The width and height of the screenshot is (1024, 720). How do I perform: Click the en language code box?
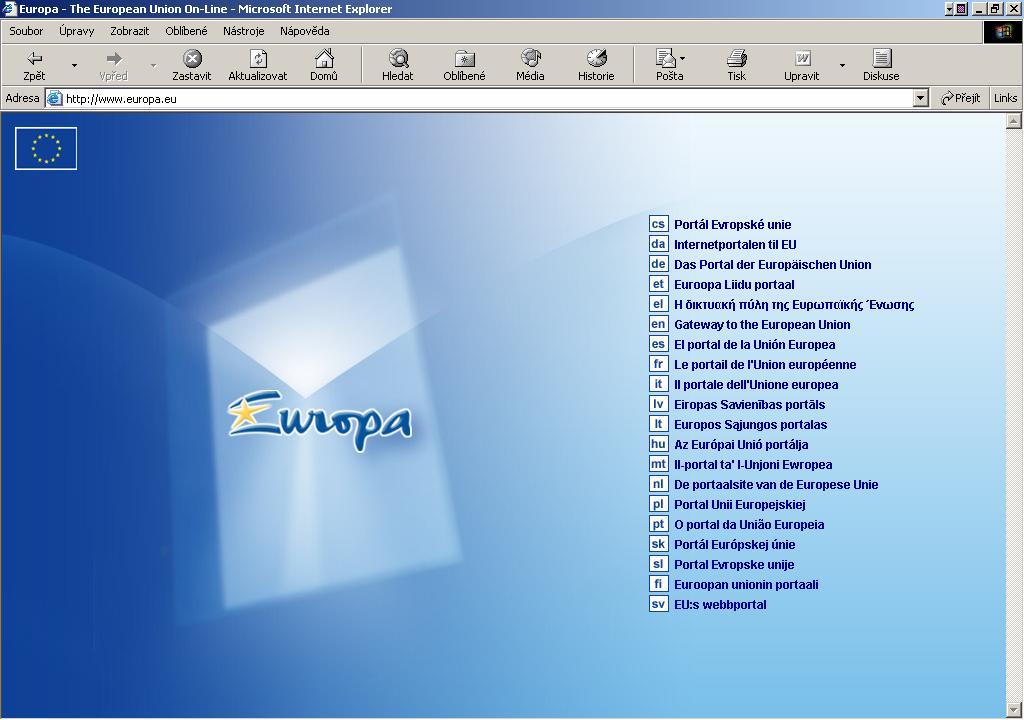[658, 324]
